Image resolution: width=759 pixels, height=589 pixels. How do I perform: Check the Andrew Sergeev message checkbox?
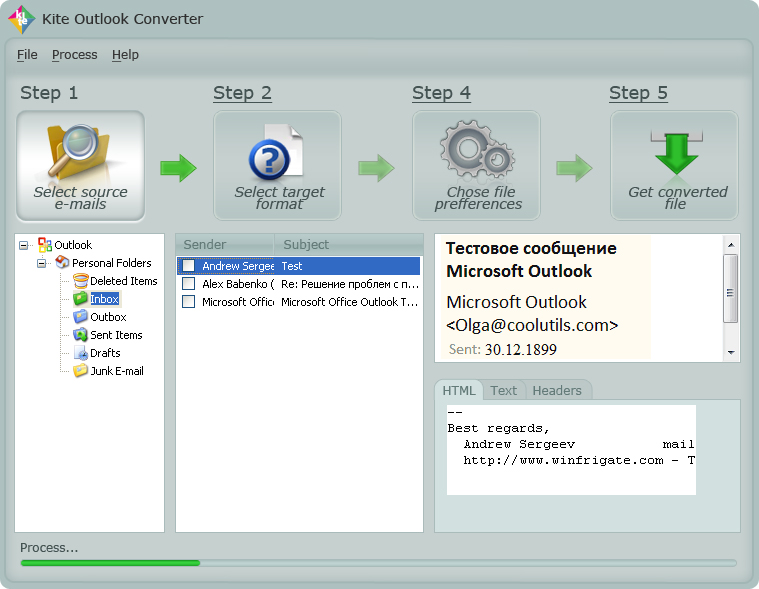(x=188, y=266)
